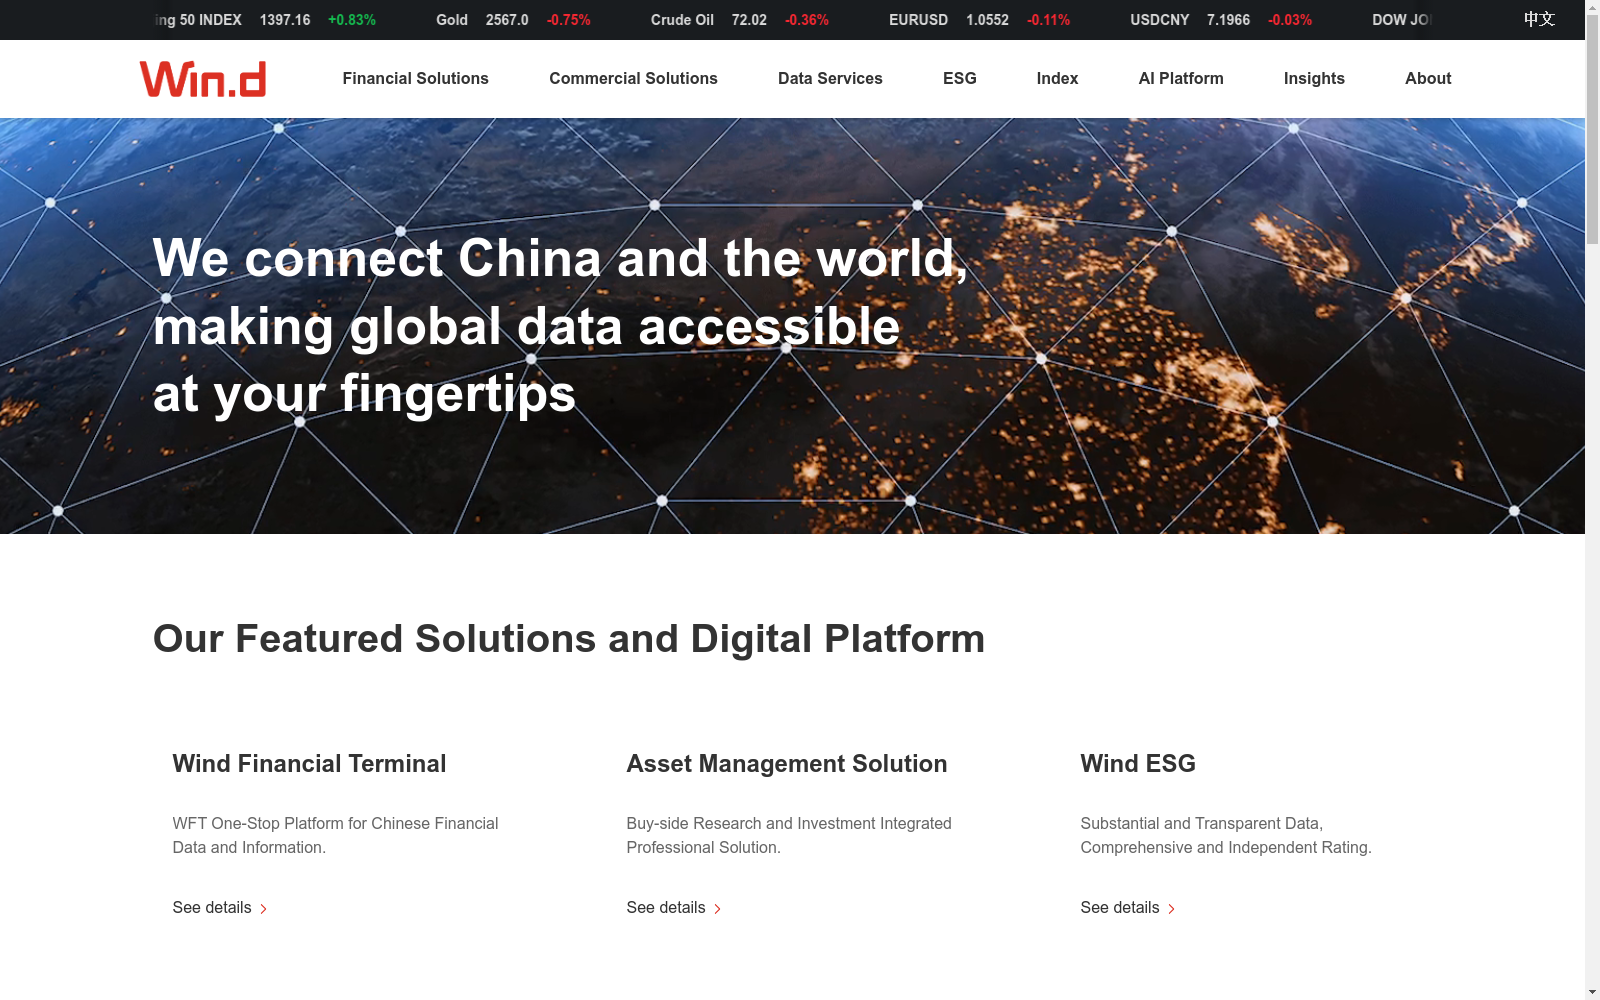The width and height of the screenshot is (1600, 1000).
Task: Open Commercial Solutions menu
Action: pyautogui.click(x=633, y=78)
